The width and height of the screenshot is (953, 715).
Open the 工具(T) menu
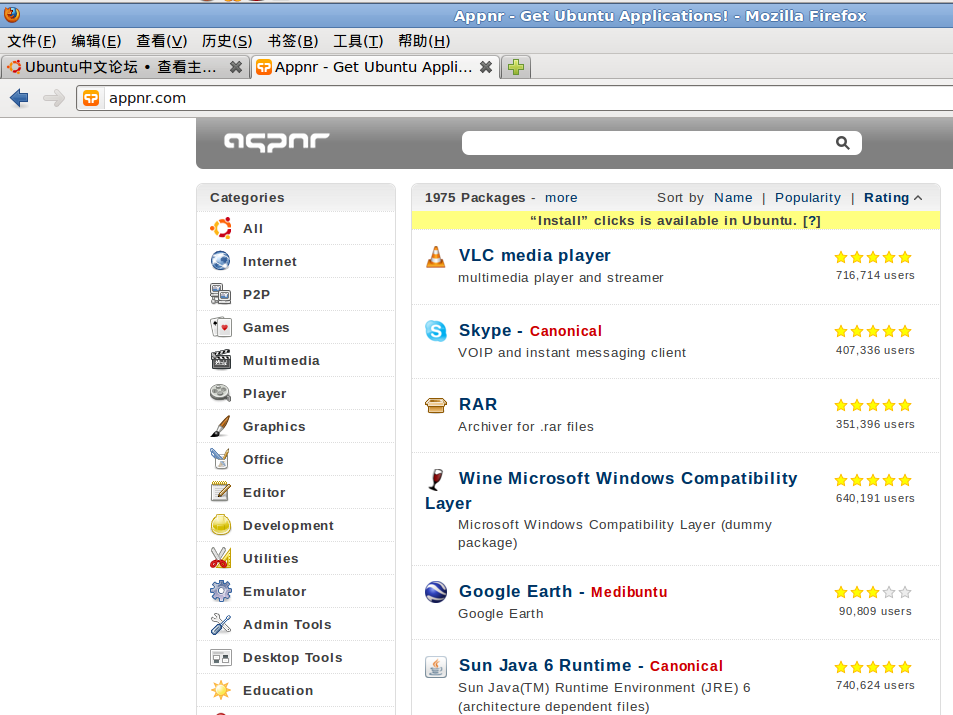pyautogui.click(x=358, y=41)
